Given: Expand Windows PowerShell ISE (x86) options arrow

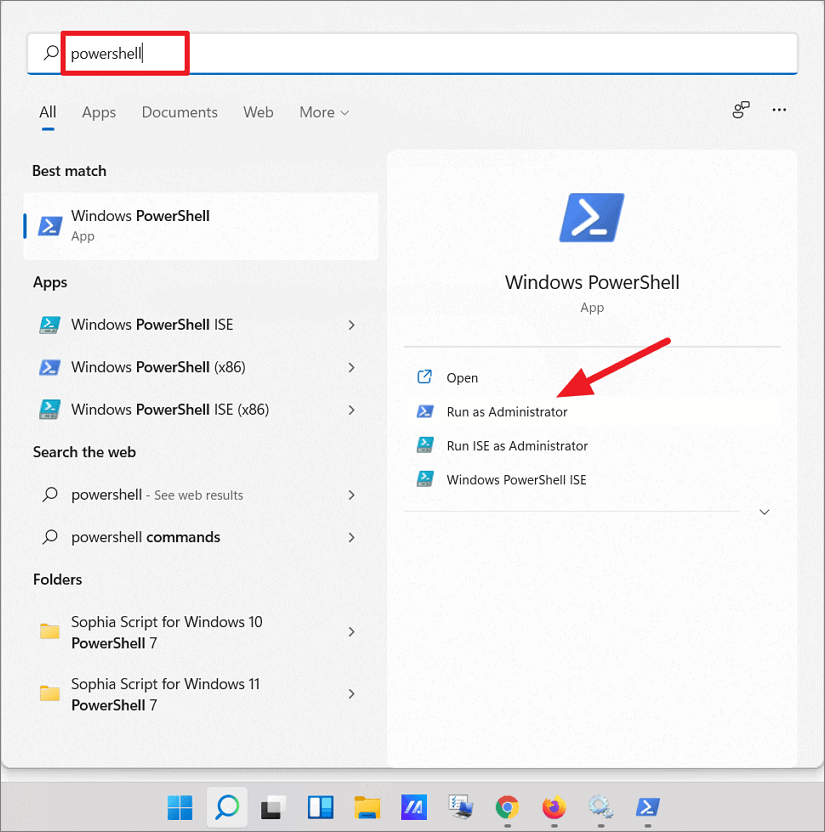Looking at the screenshot, I should coord(351,410).
